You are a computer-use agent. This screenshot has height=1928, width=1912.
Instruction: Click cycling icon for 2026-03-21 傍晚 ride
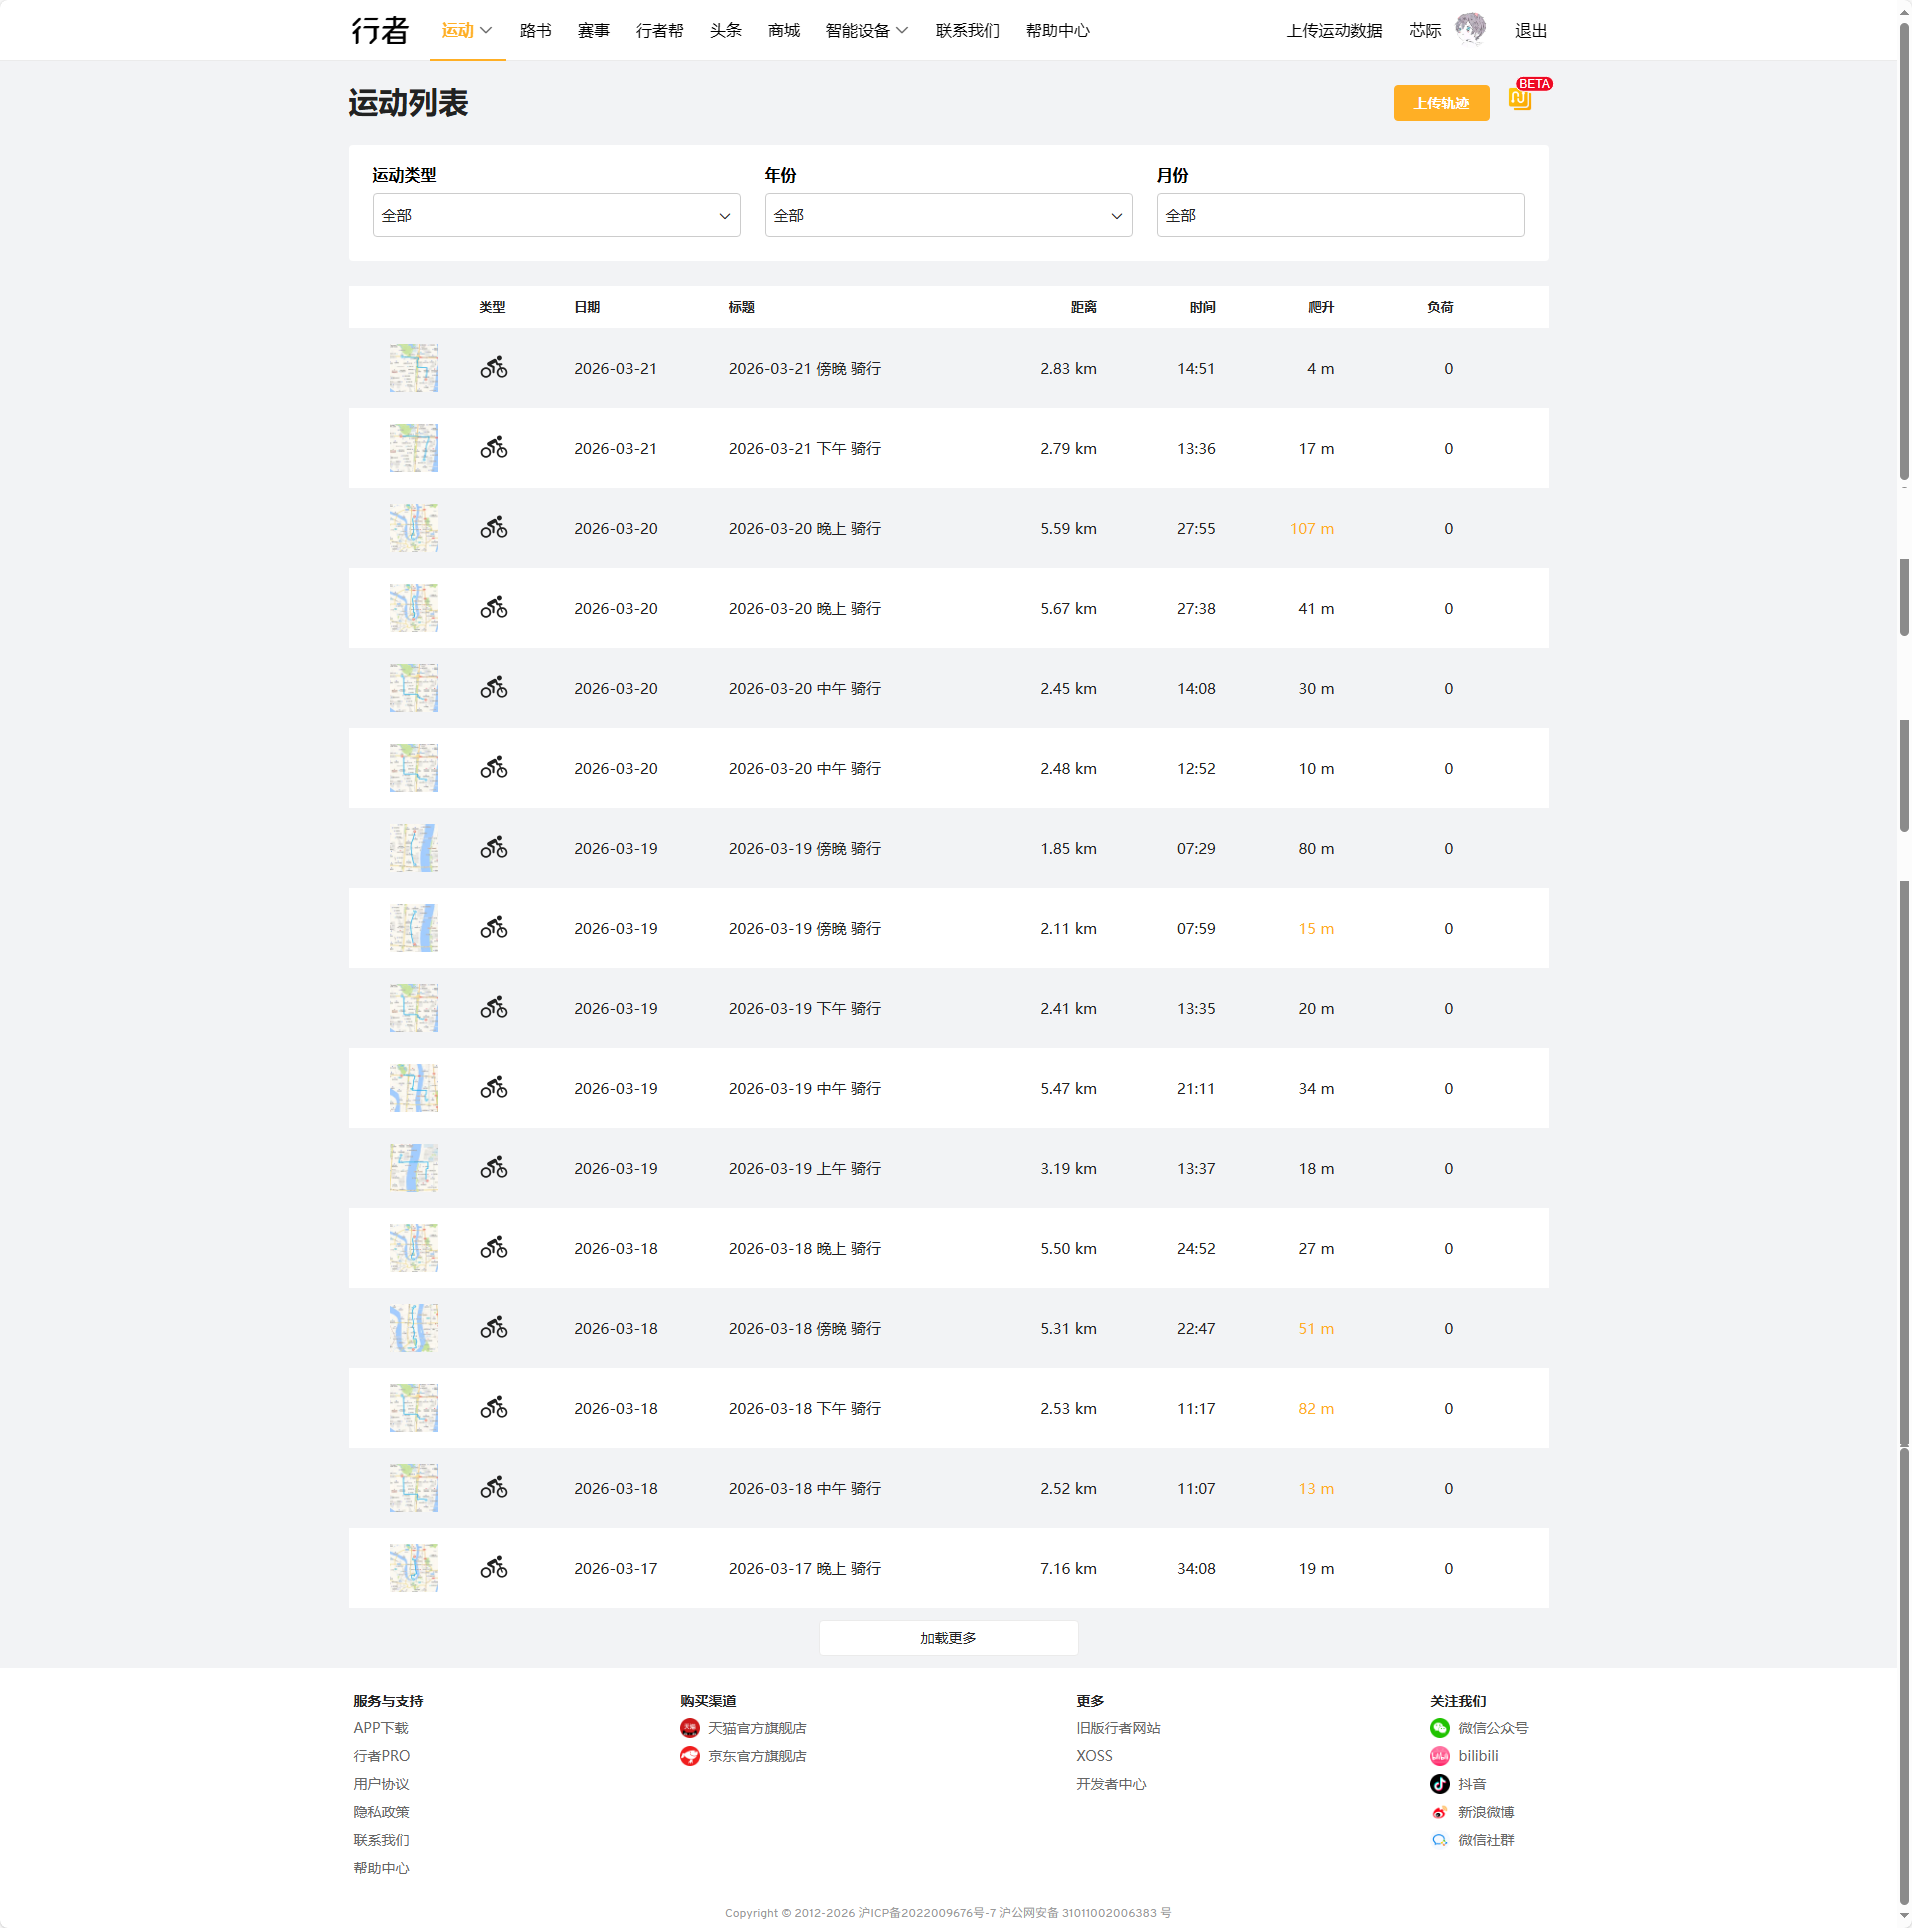(x=493, y=368)
